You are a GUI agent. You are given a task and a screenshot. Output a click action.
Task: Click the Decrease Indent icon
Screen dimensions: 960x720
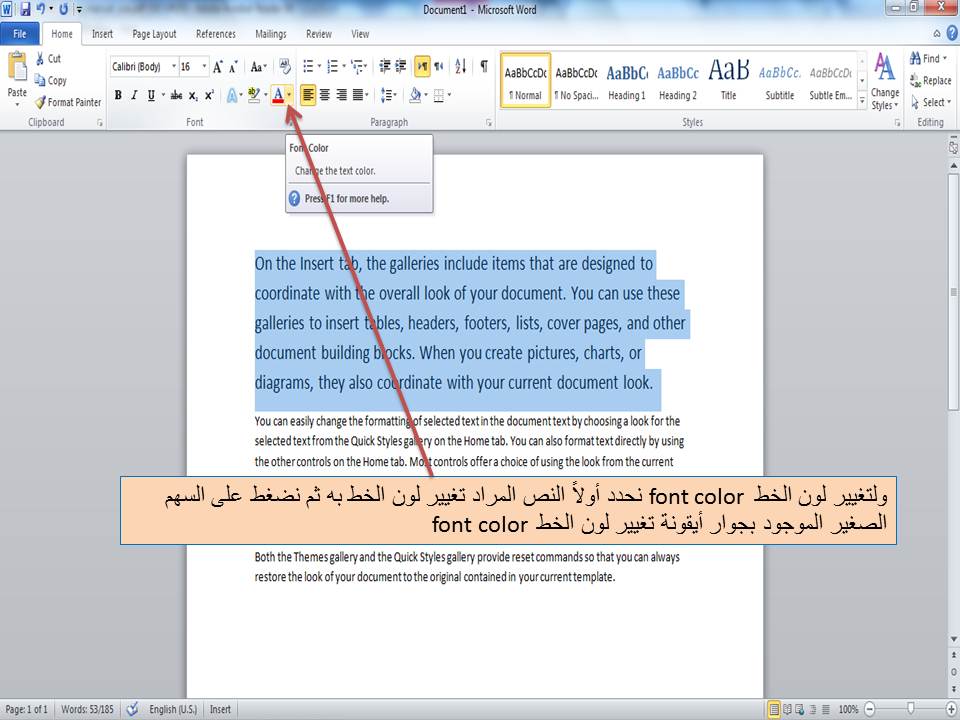tap(385, 66)
